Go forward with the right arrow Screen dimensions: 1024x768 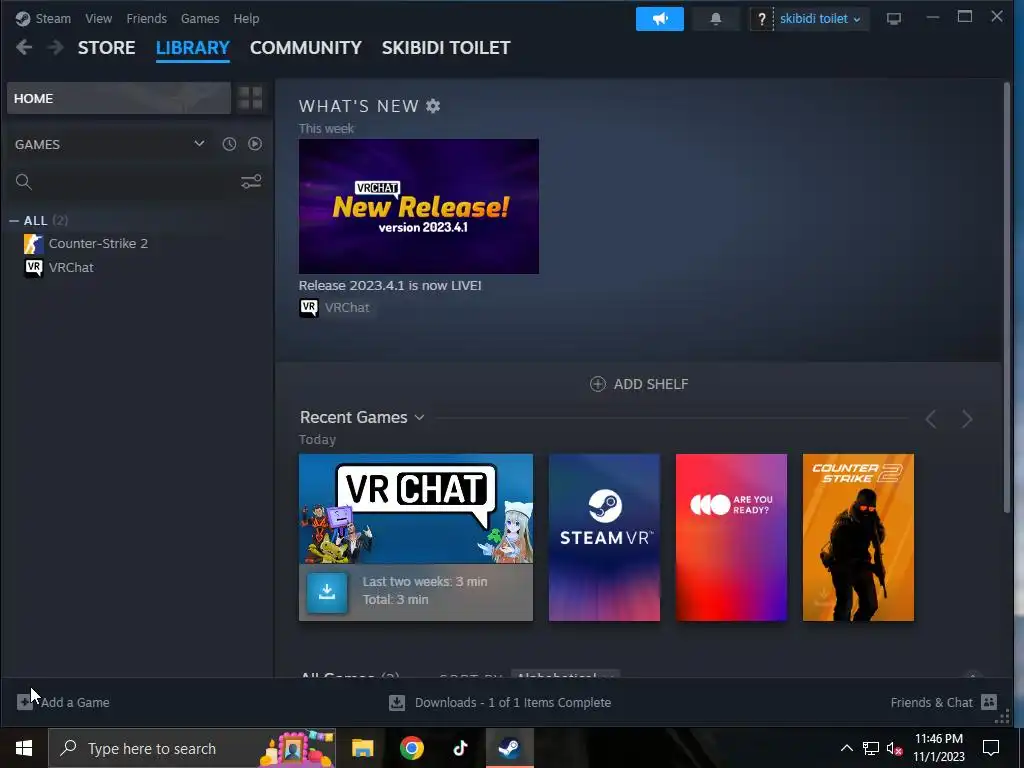[x=56, y=47]
